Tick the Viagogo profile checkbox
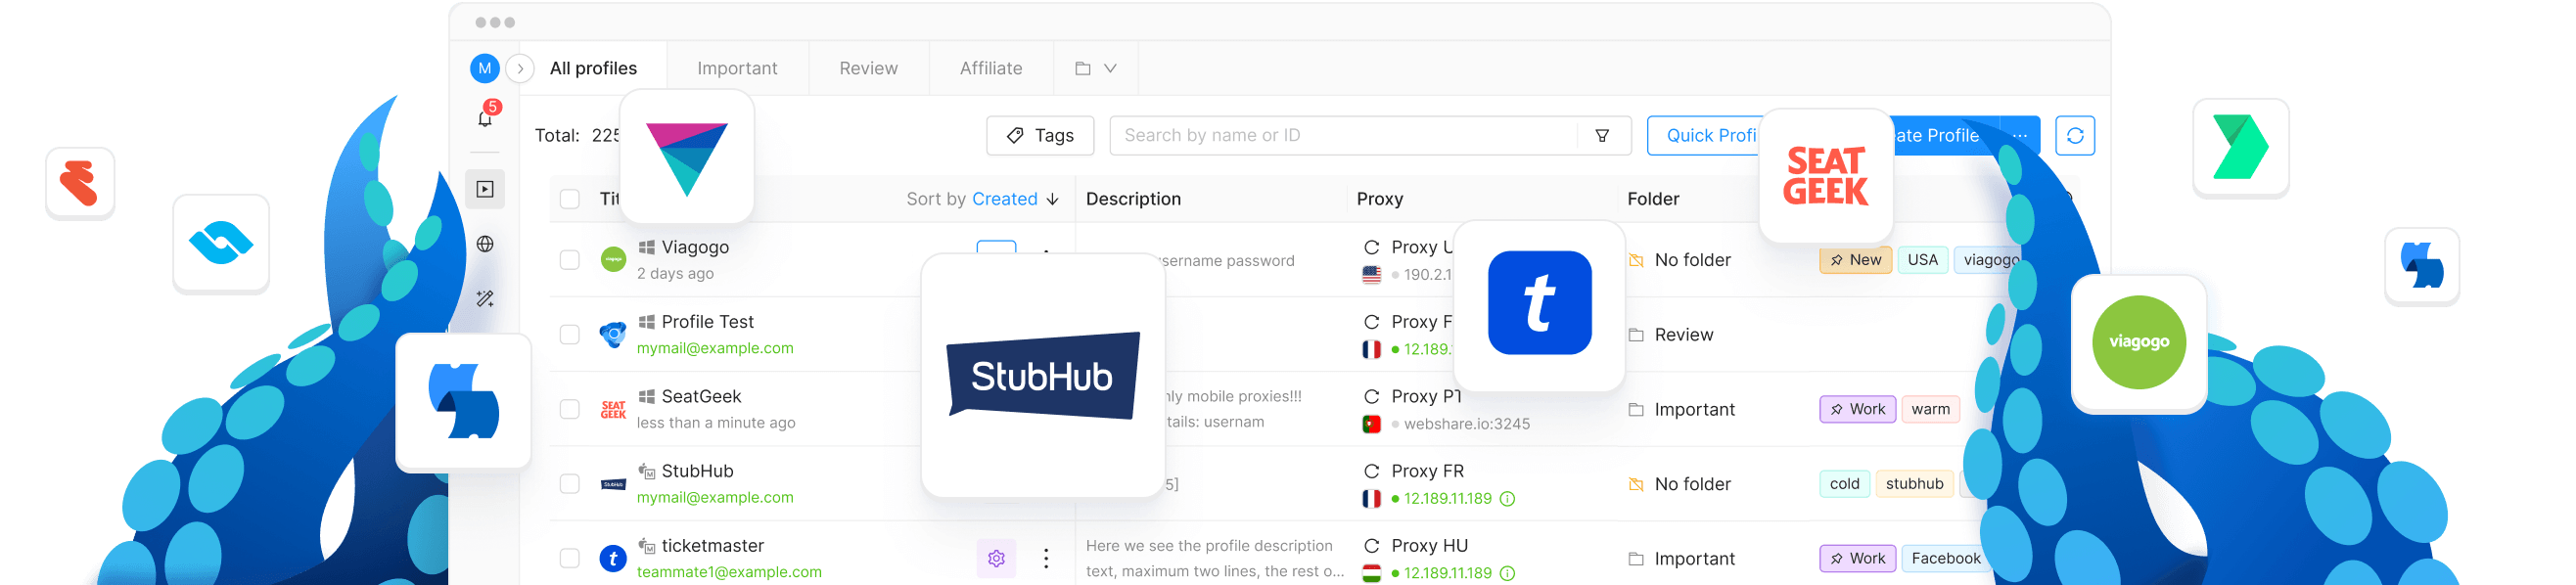 [570, 260]
